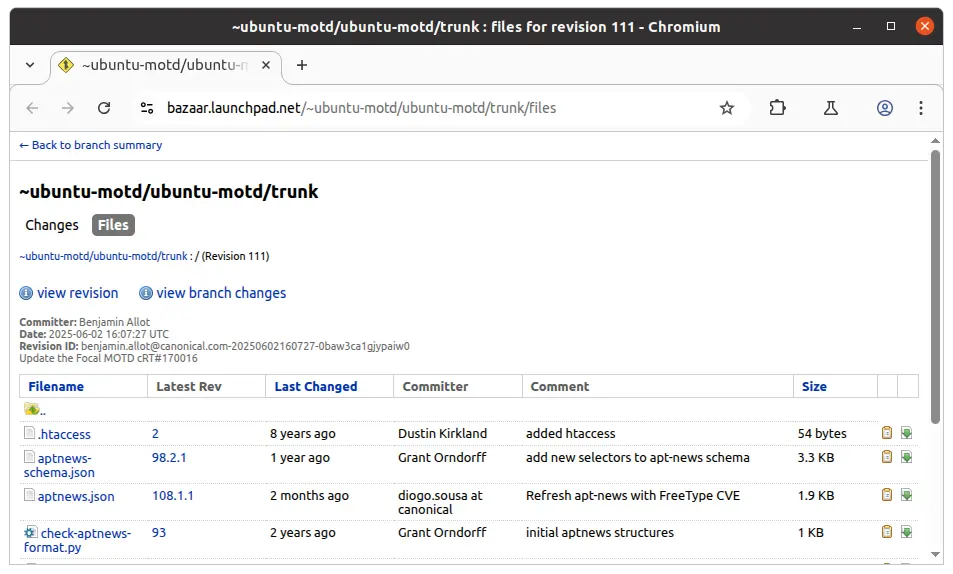Open the view branch changes link
This screenshot has width=953, height=574.
pos(221,293)
